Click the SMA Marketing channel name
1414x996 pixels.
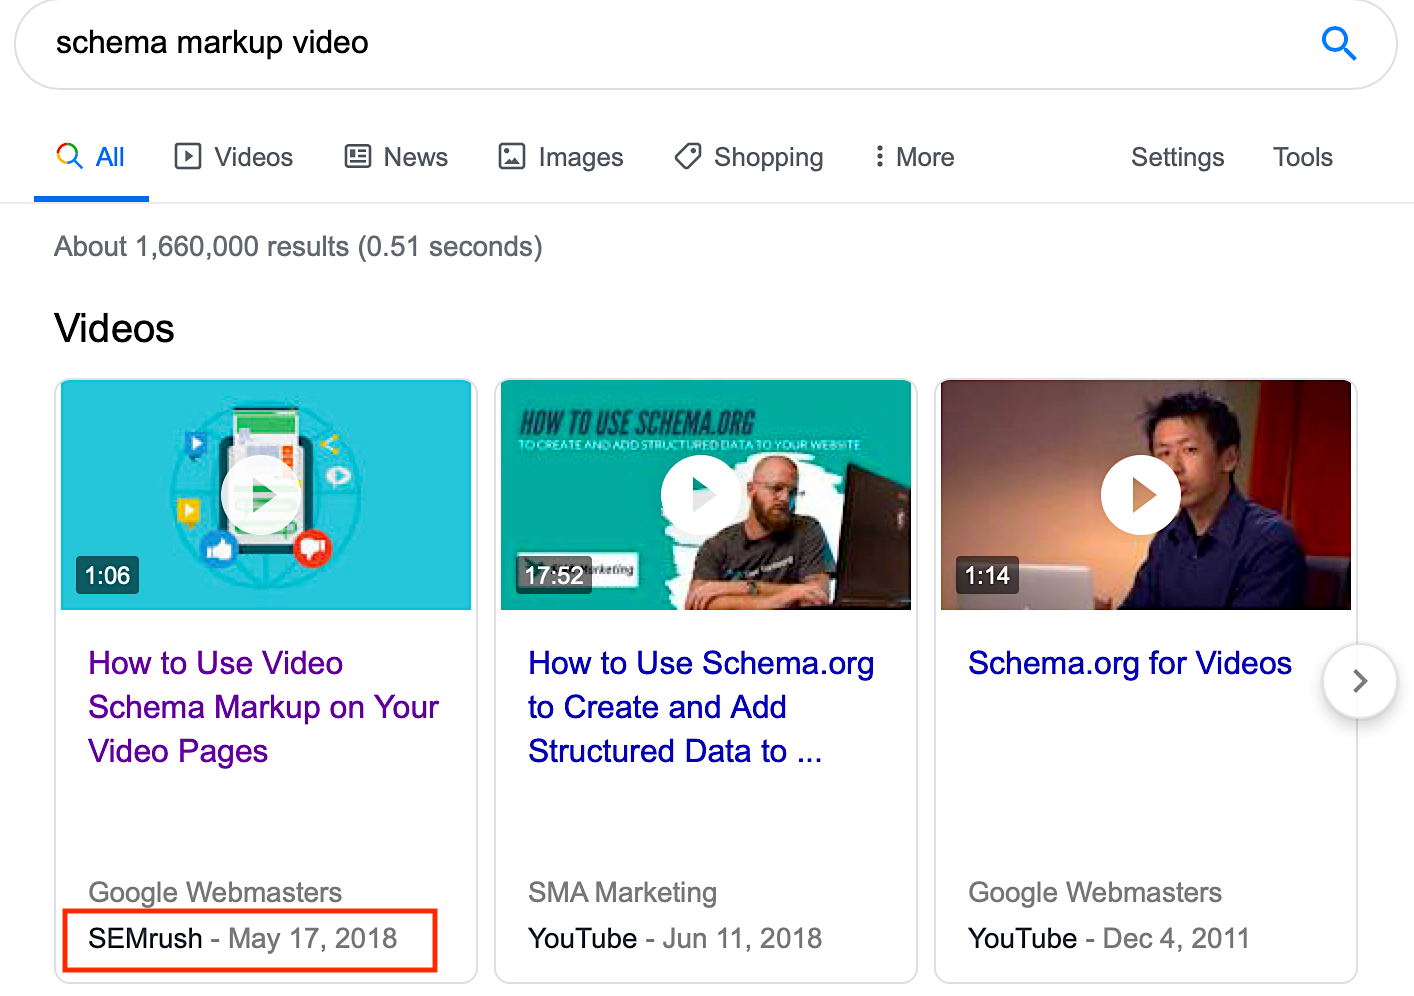point(622,892)
